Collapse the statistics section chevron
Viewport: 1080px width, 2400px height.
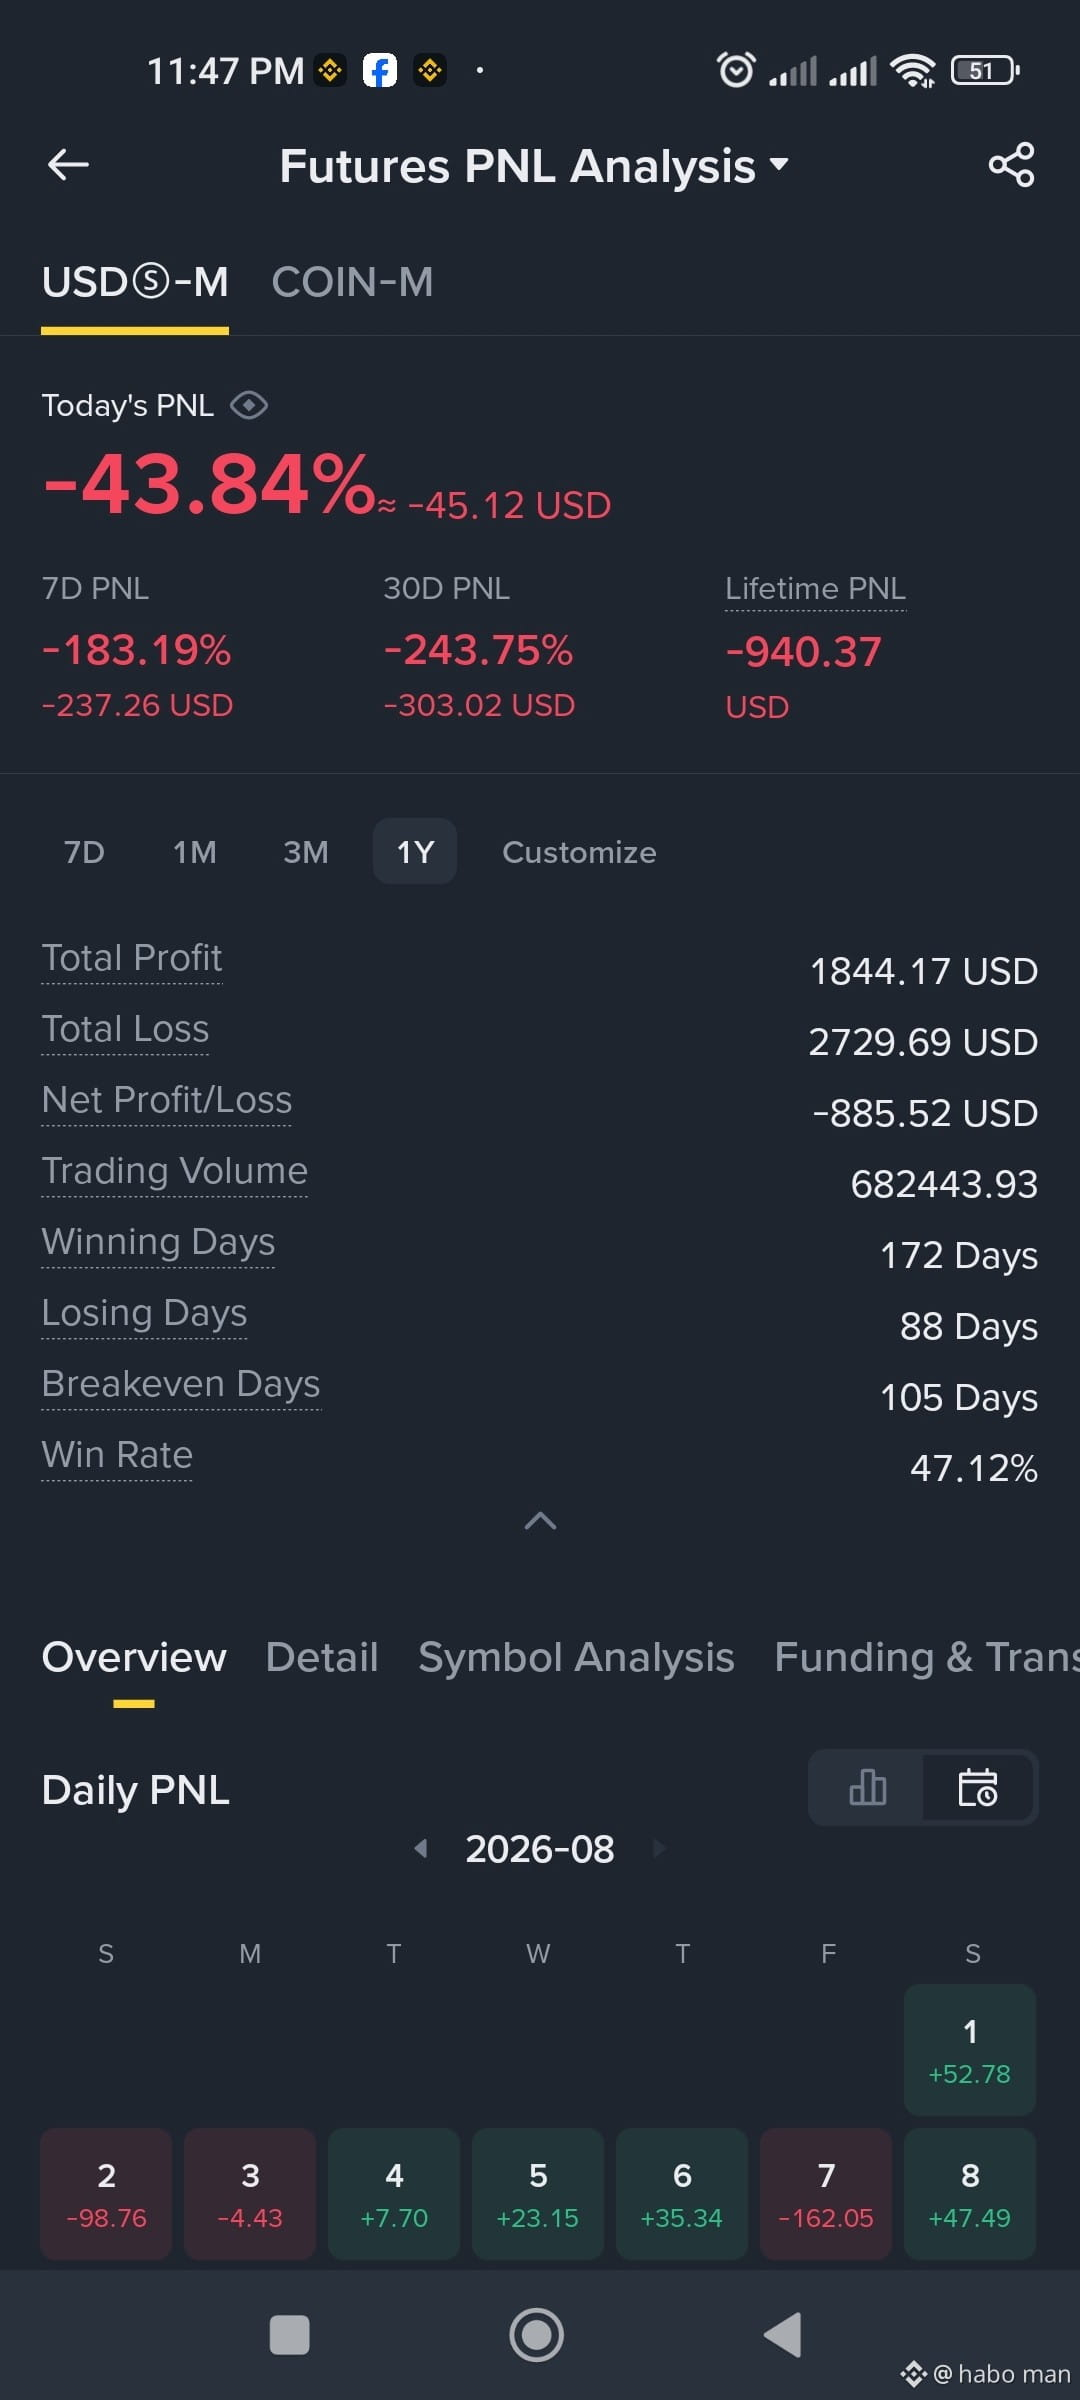click(540, 1521)
